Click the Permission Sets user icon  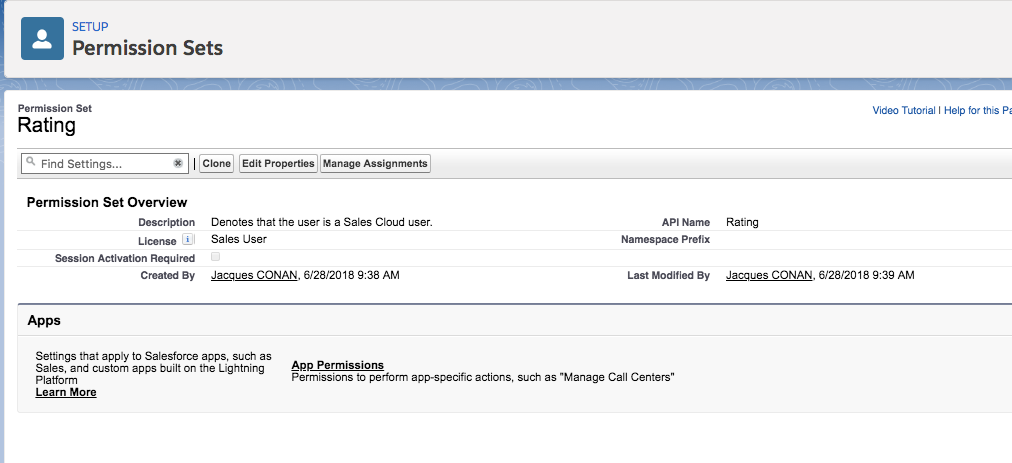pos(42,39)
